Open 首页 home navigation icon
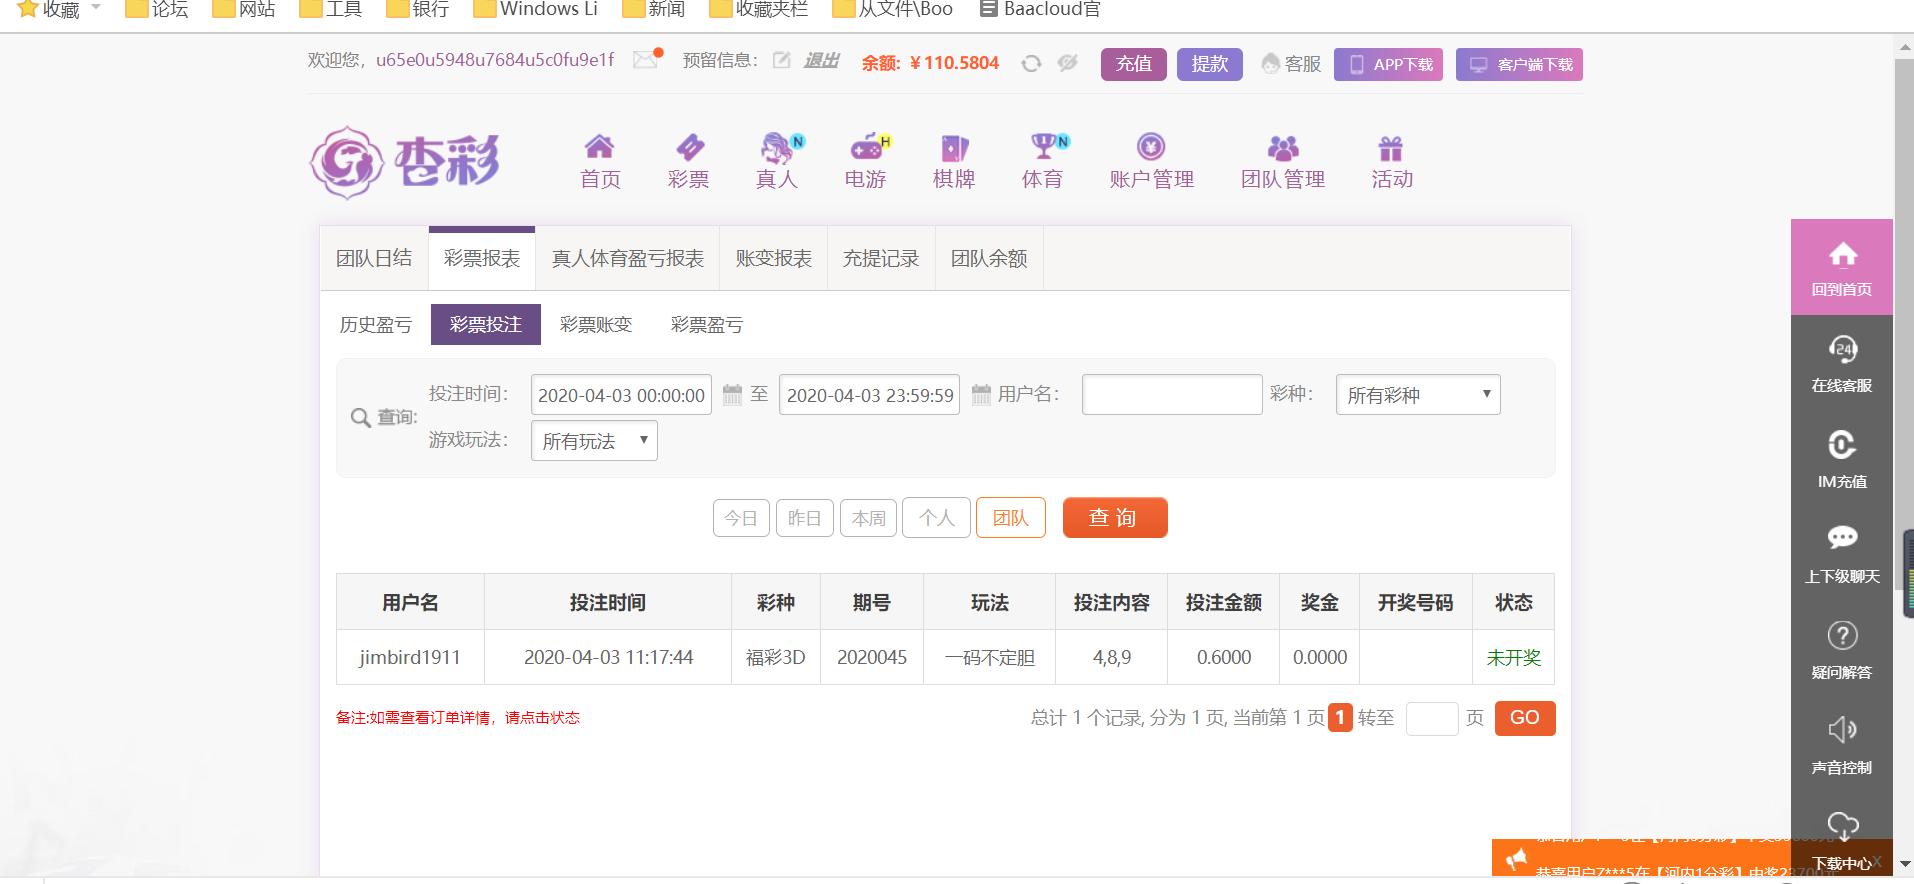 tap(600, 147)
